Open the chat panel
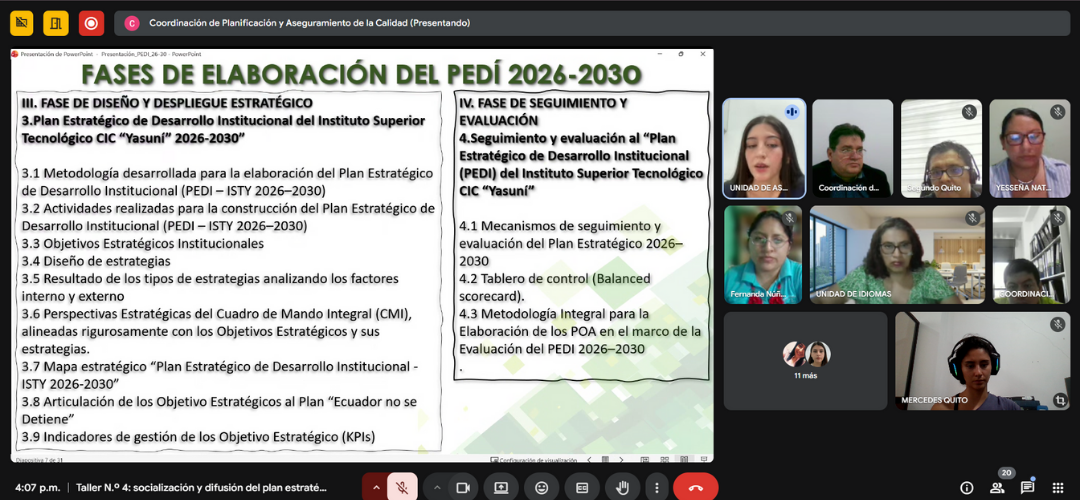Viewport: 1080px width, 500px height. click(1027, 487)
